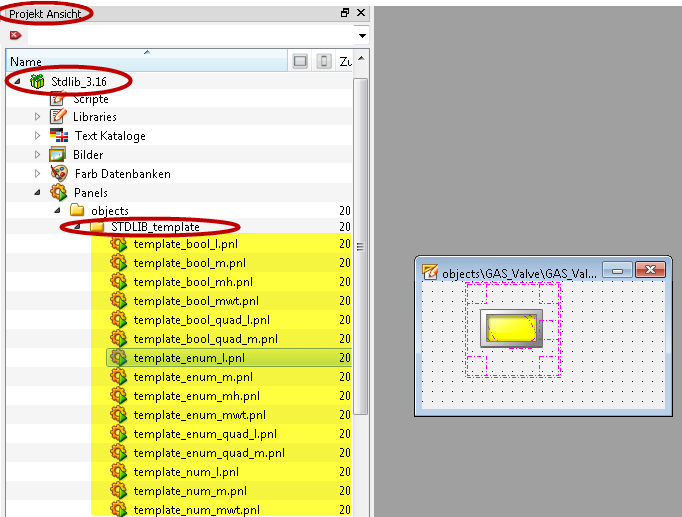Click the Stdlib_3.16 project icon
The width and height of the screenshot is (682, 517).
(37, 80)
